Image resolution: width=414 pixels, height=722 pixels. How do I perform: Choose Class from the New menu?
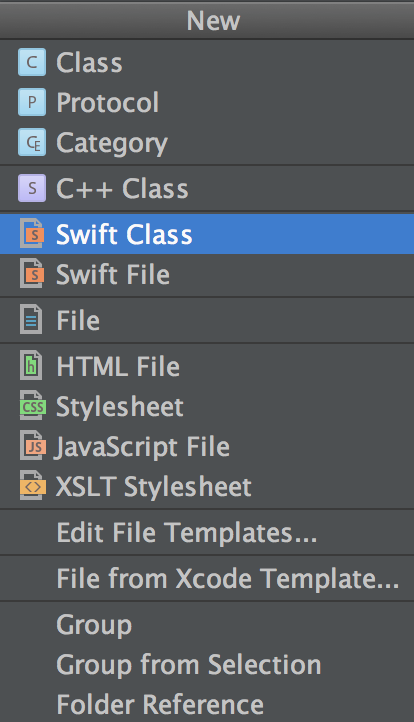click(207, 62)
